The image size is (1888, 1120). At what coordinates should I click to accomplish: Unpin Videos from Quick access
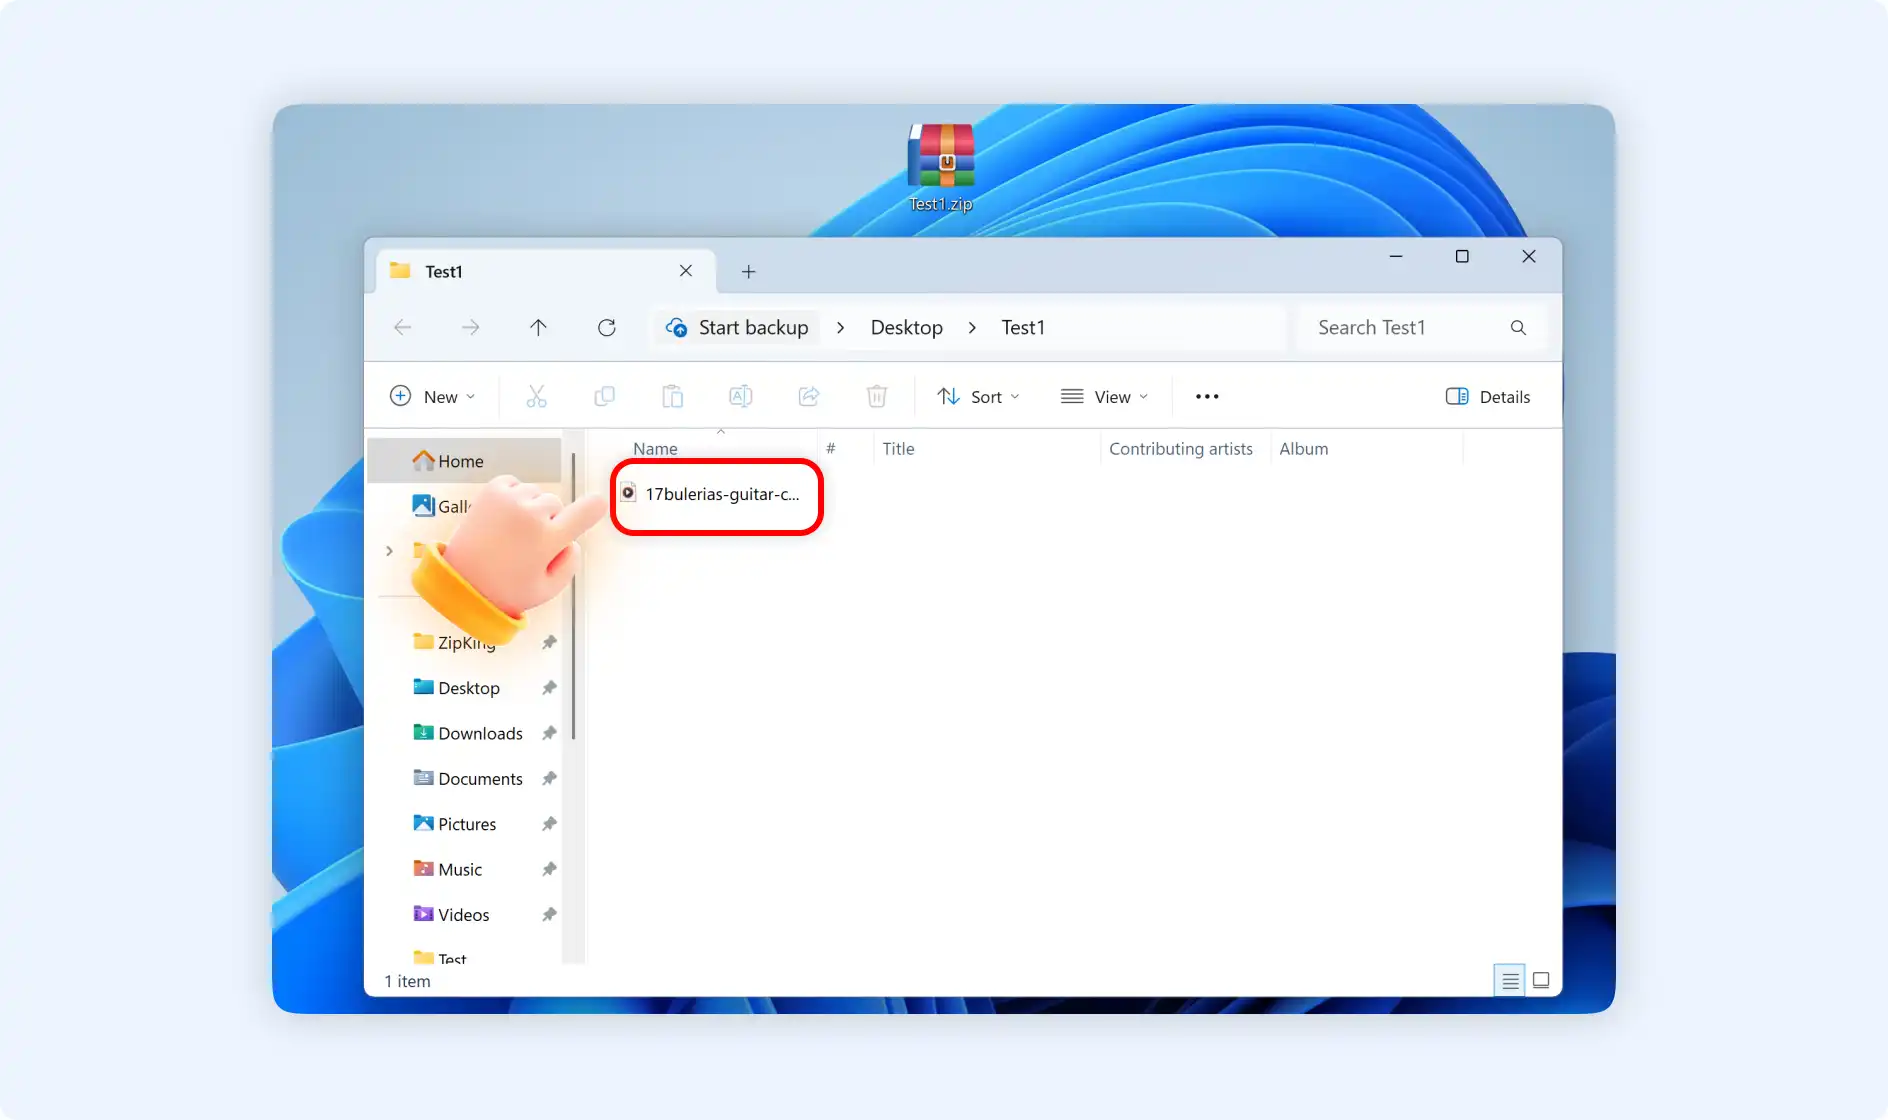(x=549, y=914)
